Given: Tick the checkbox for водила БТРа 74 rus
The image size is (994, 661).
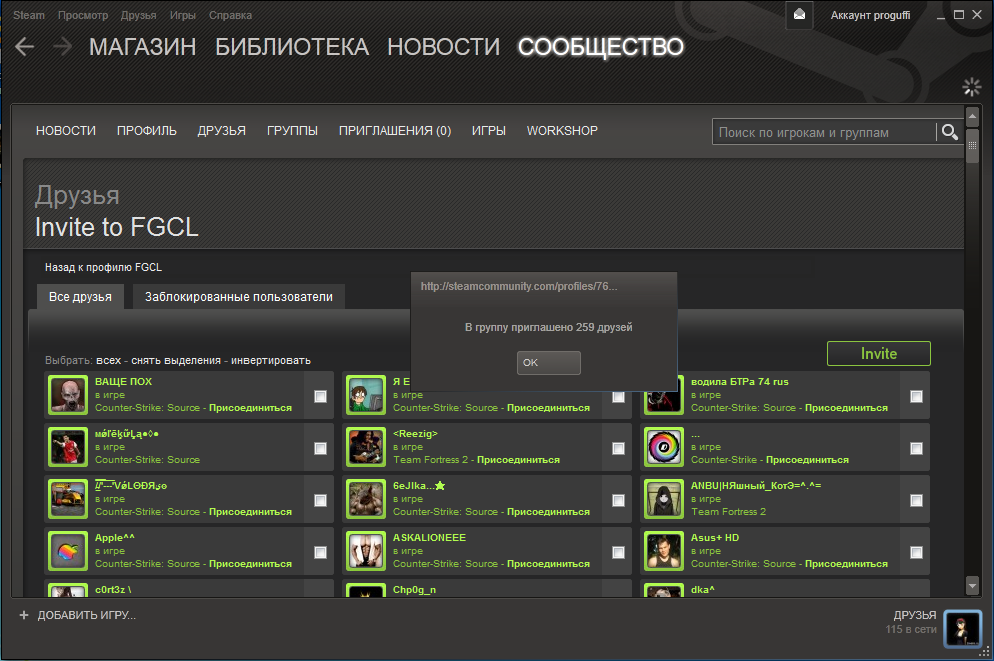Looking at the screenshot, I should pos(916,396).
